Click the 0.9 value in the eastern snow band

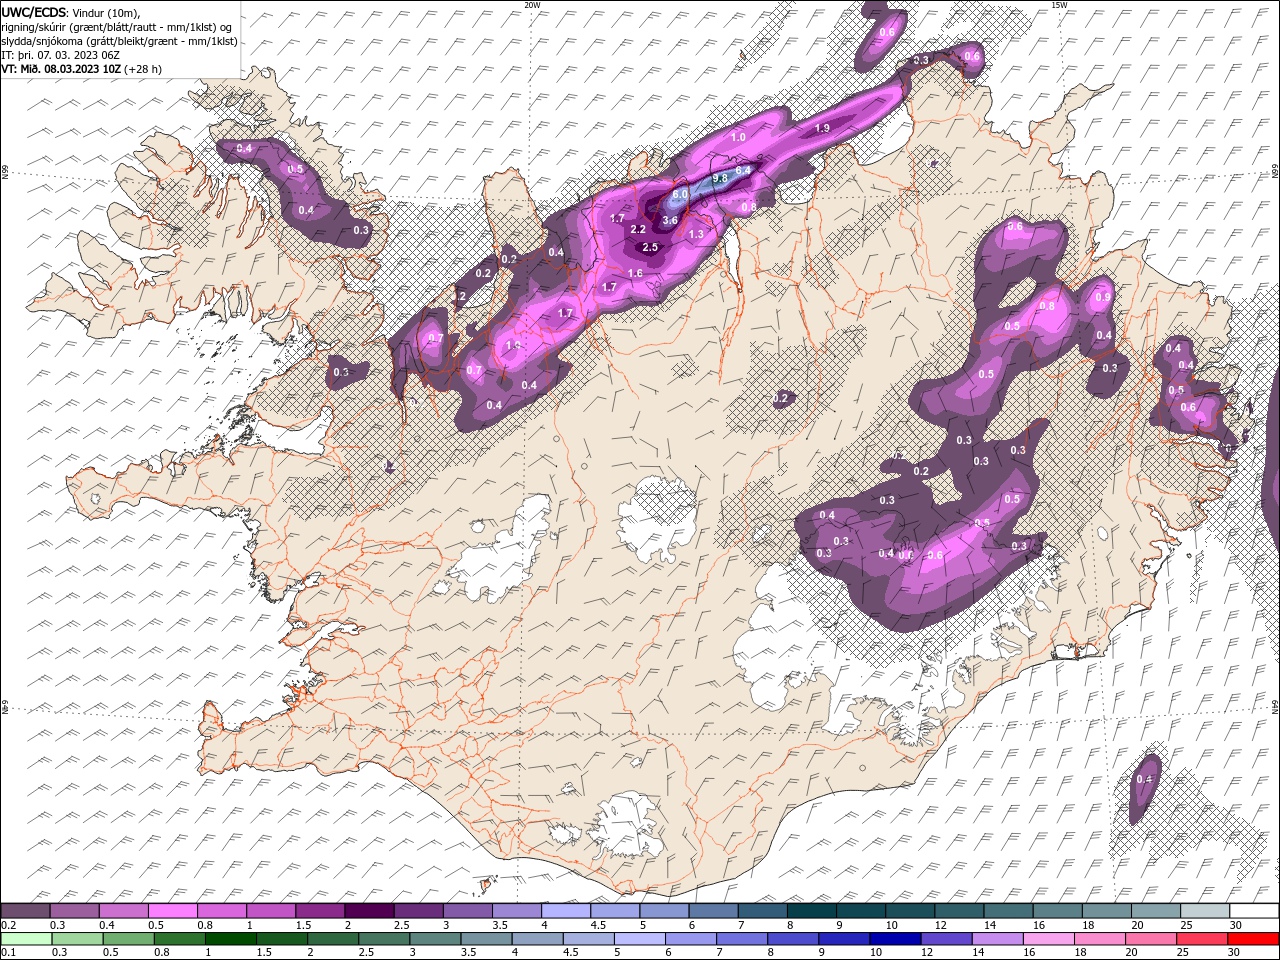(1103, 297)
